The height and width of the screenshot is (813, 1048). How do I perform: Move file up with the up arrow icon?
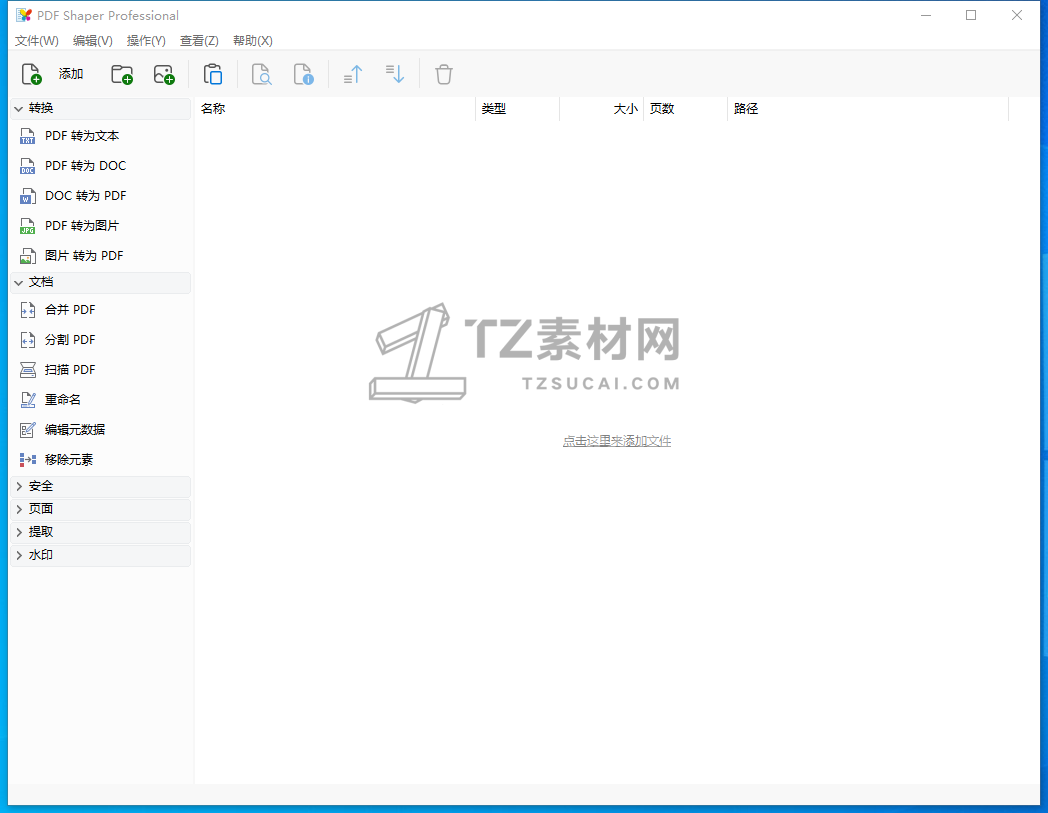[x=353, y=74]
